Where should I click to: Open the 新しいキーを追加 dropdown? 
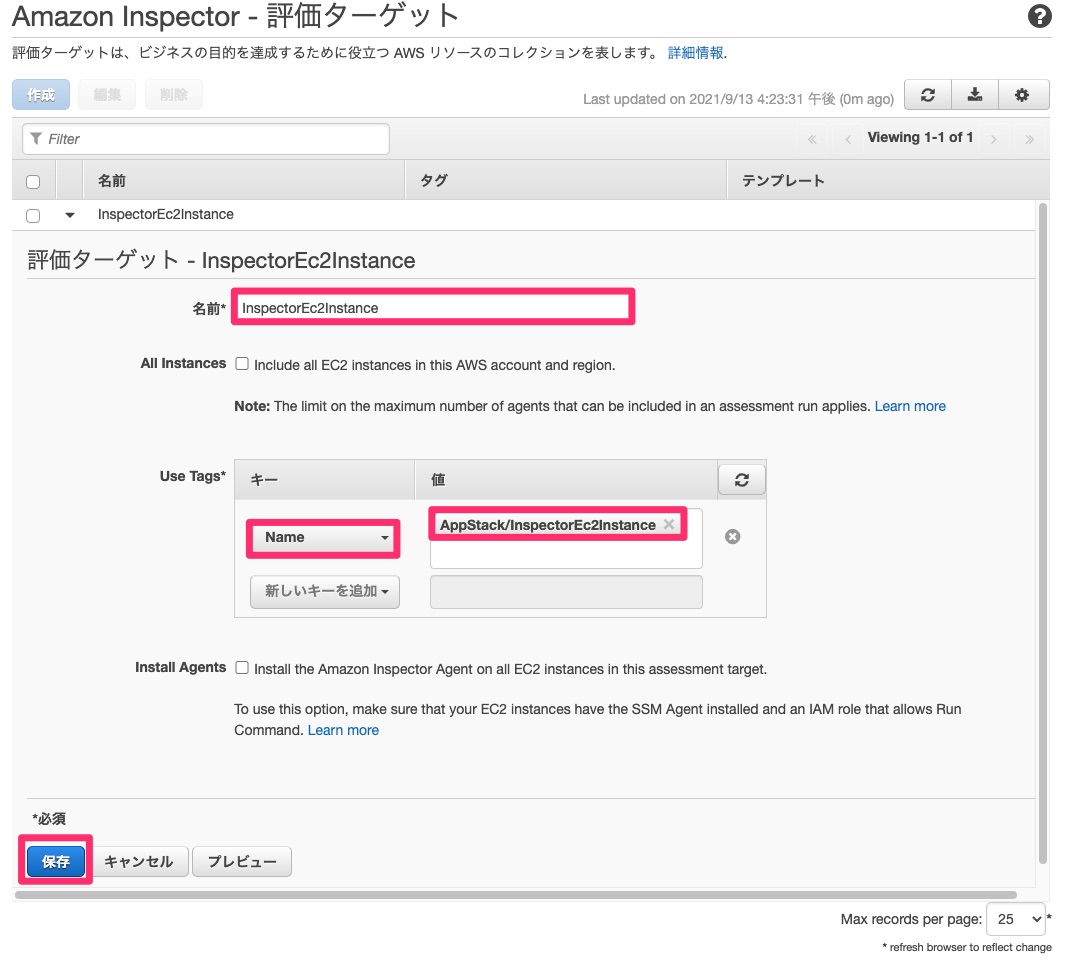[323, 592]
